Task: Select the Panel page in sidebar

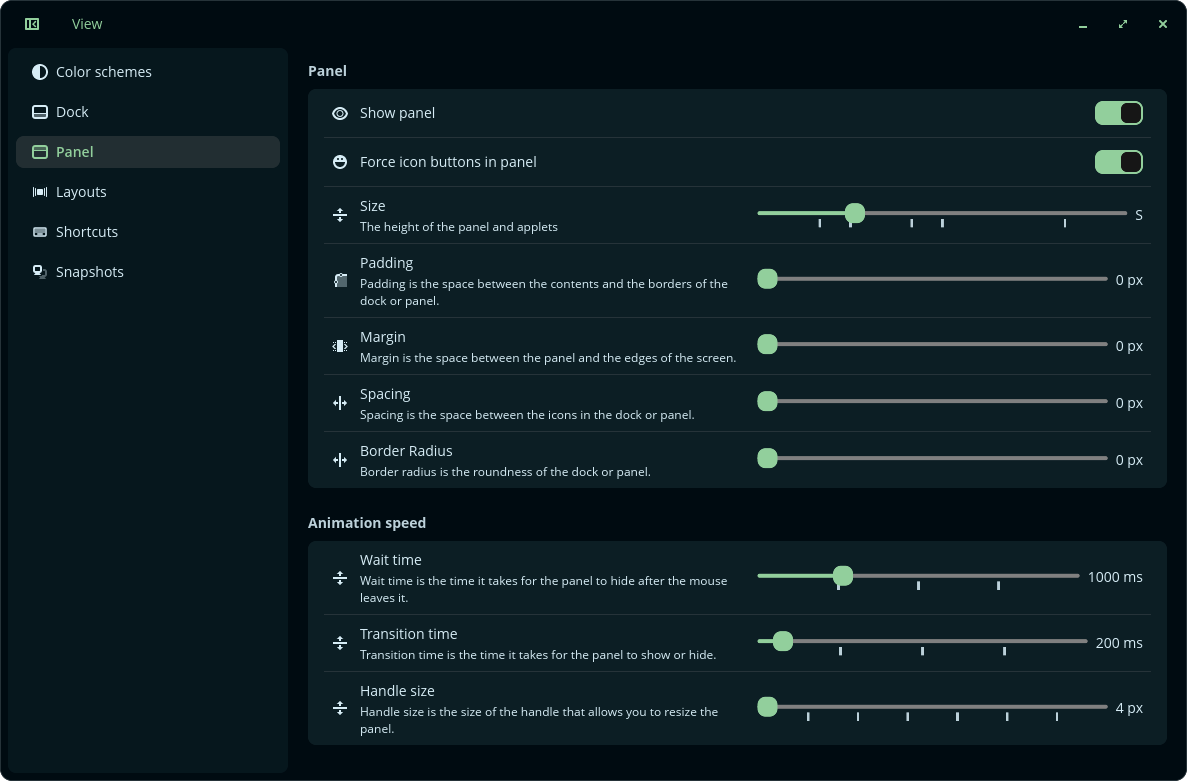Action: pos(148,152)
